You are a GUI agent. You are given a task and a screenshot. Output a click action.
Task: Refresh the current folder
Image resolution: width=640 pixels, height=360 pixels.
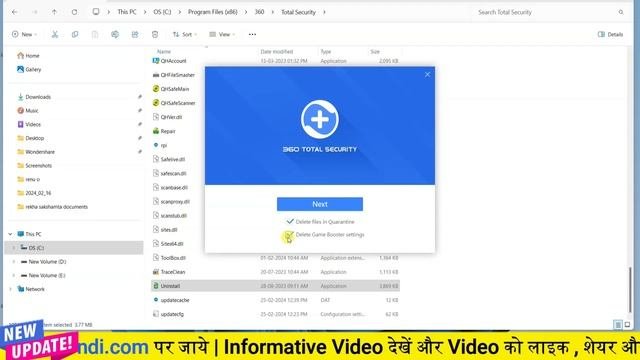74,12
